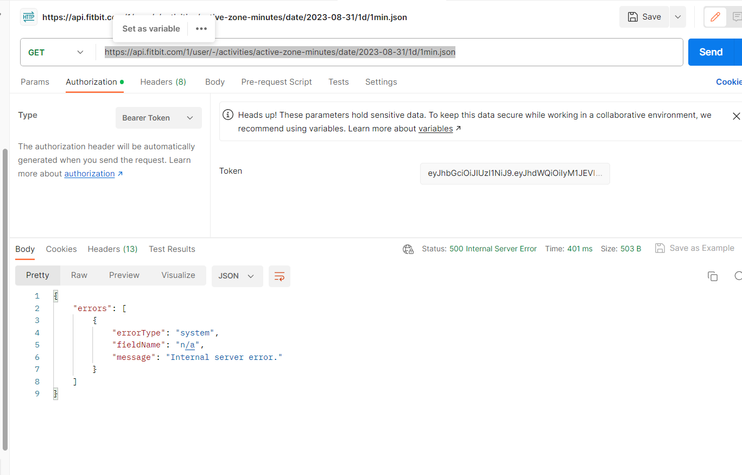Switch to Raw response view
The height and width of the screenshot is (475, 742).
(79, 275)
